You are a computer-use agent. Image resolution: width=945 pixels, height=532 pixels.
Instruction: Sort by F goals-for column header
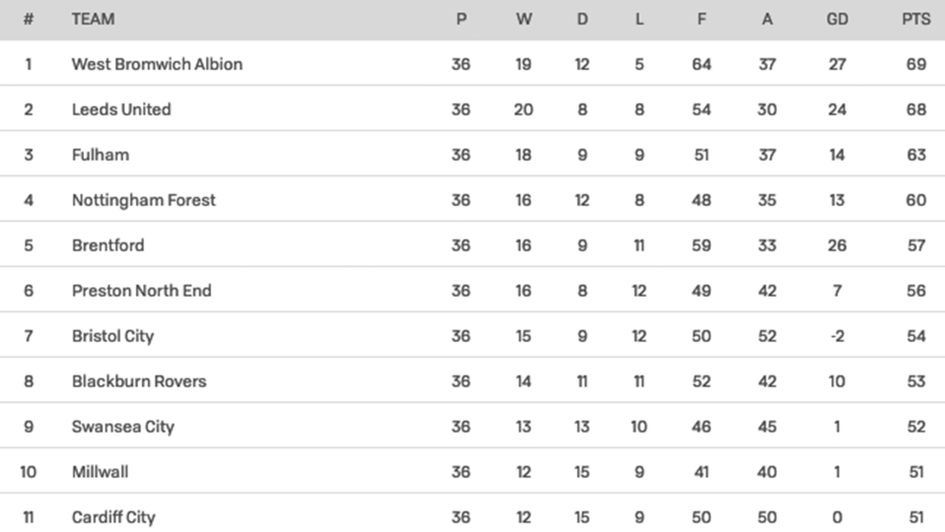[702, 19]
